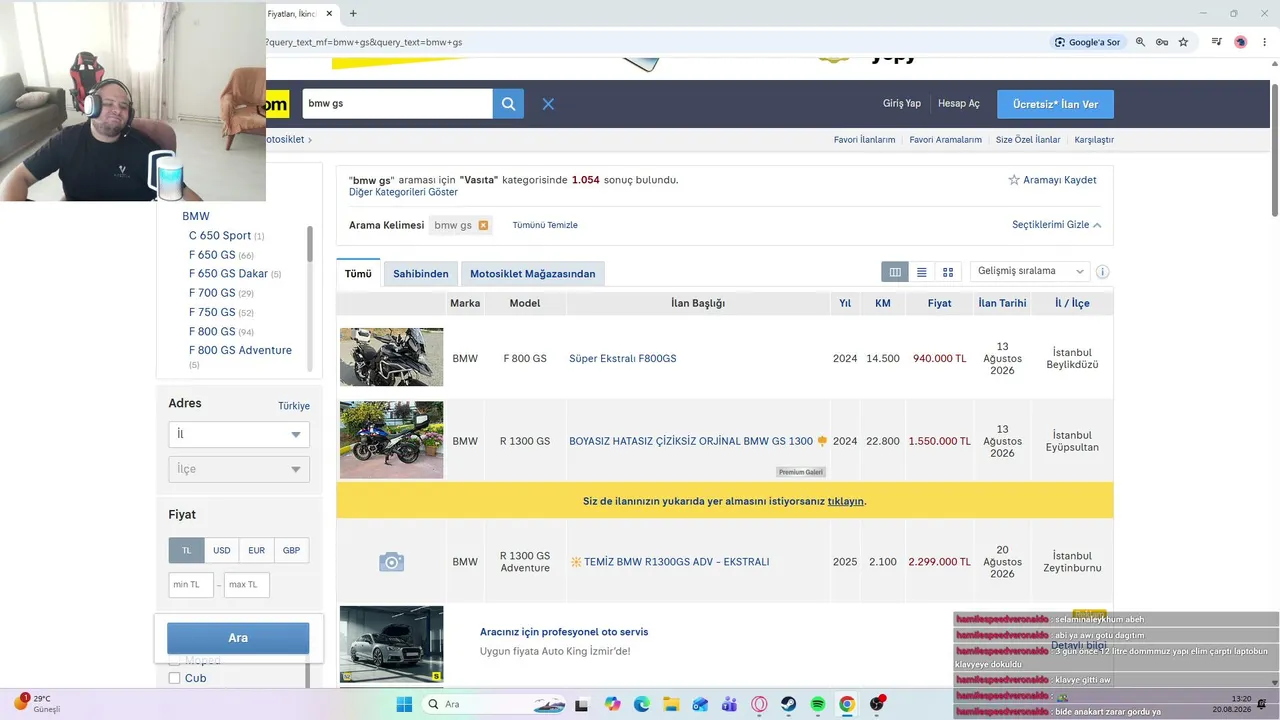Click the info icon beside sorting dropdown
The height and width of the screenshot is (720, 1280).
[x=1103, y=272]
